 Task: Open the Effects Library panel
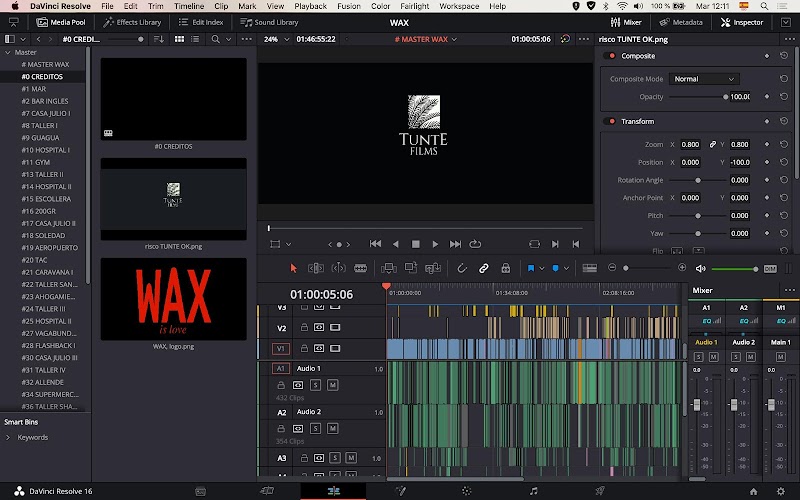[132, 22]
